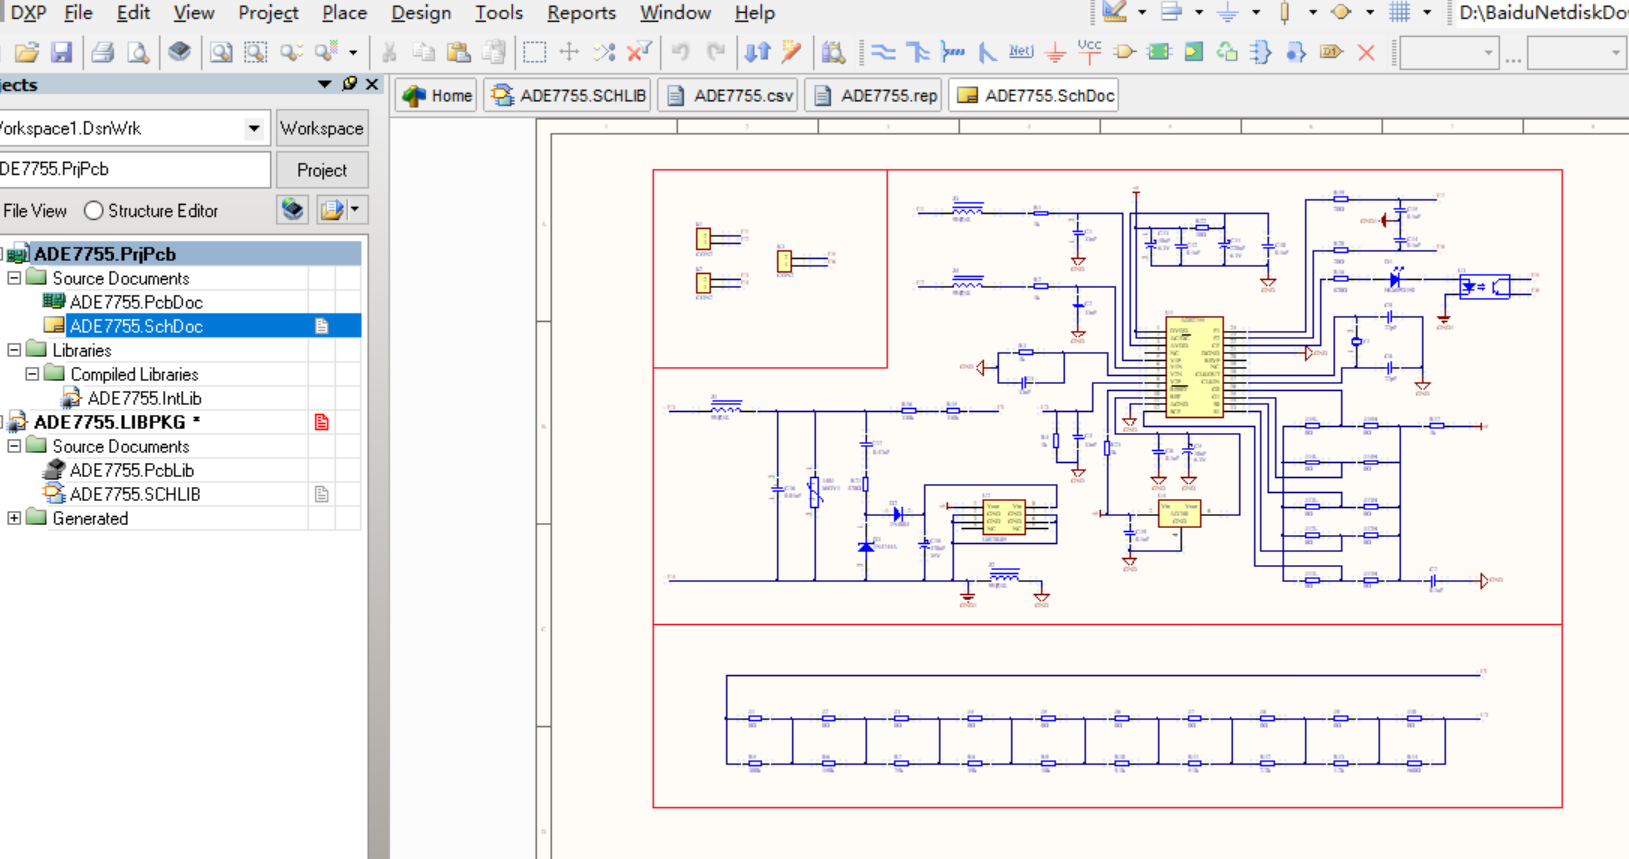Viewport: 1629px width, 859px height.
Task: Click the Open document folder icon
Action: [27, 52]
